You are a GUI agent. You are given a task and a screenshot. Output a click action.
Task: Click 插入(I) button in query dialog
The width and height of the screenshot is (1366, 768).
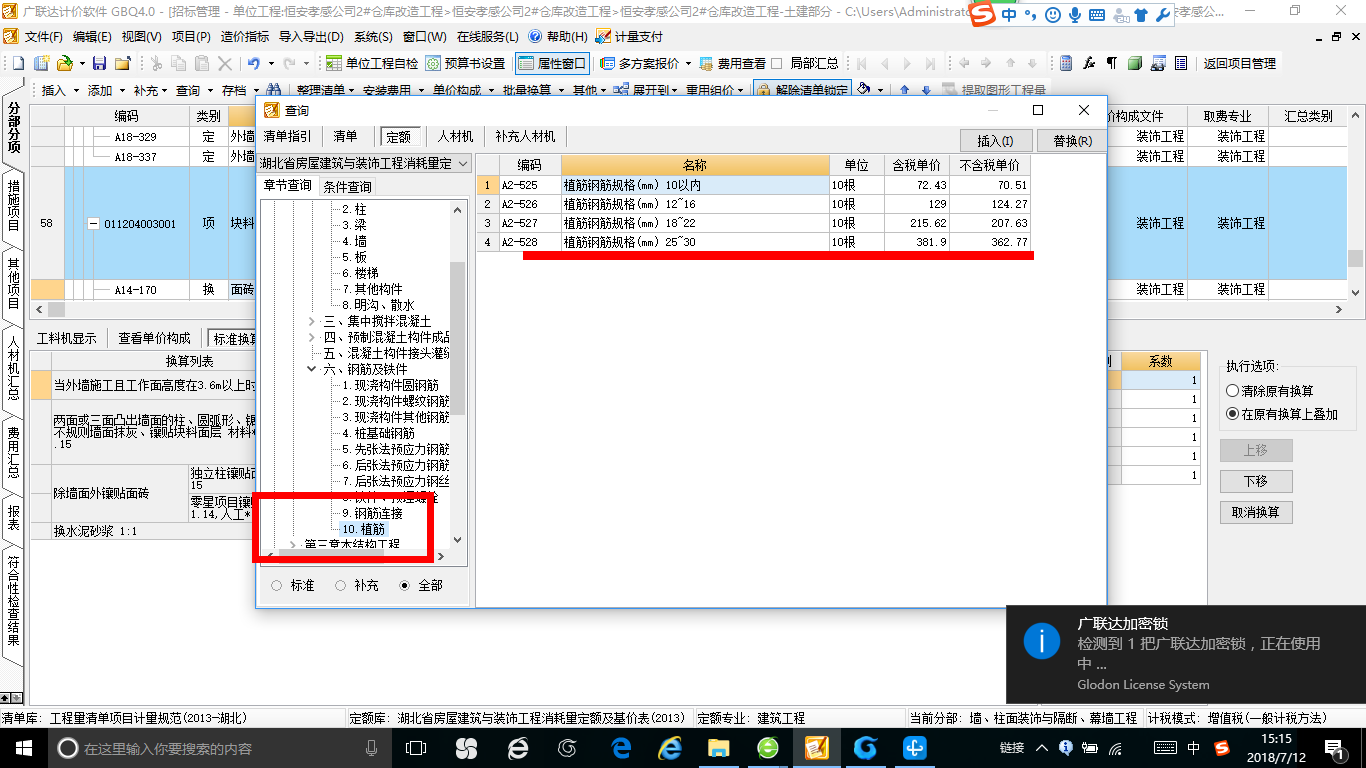(995, 141)
